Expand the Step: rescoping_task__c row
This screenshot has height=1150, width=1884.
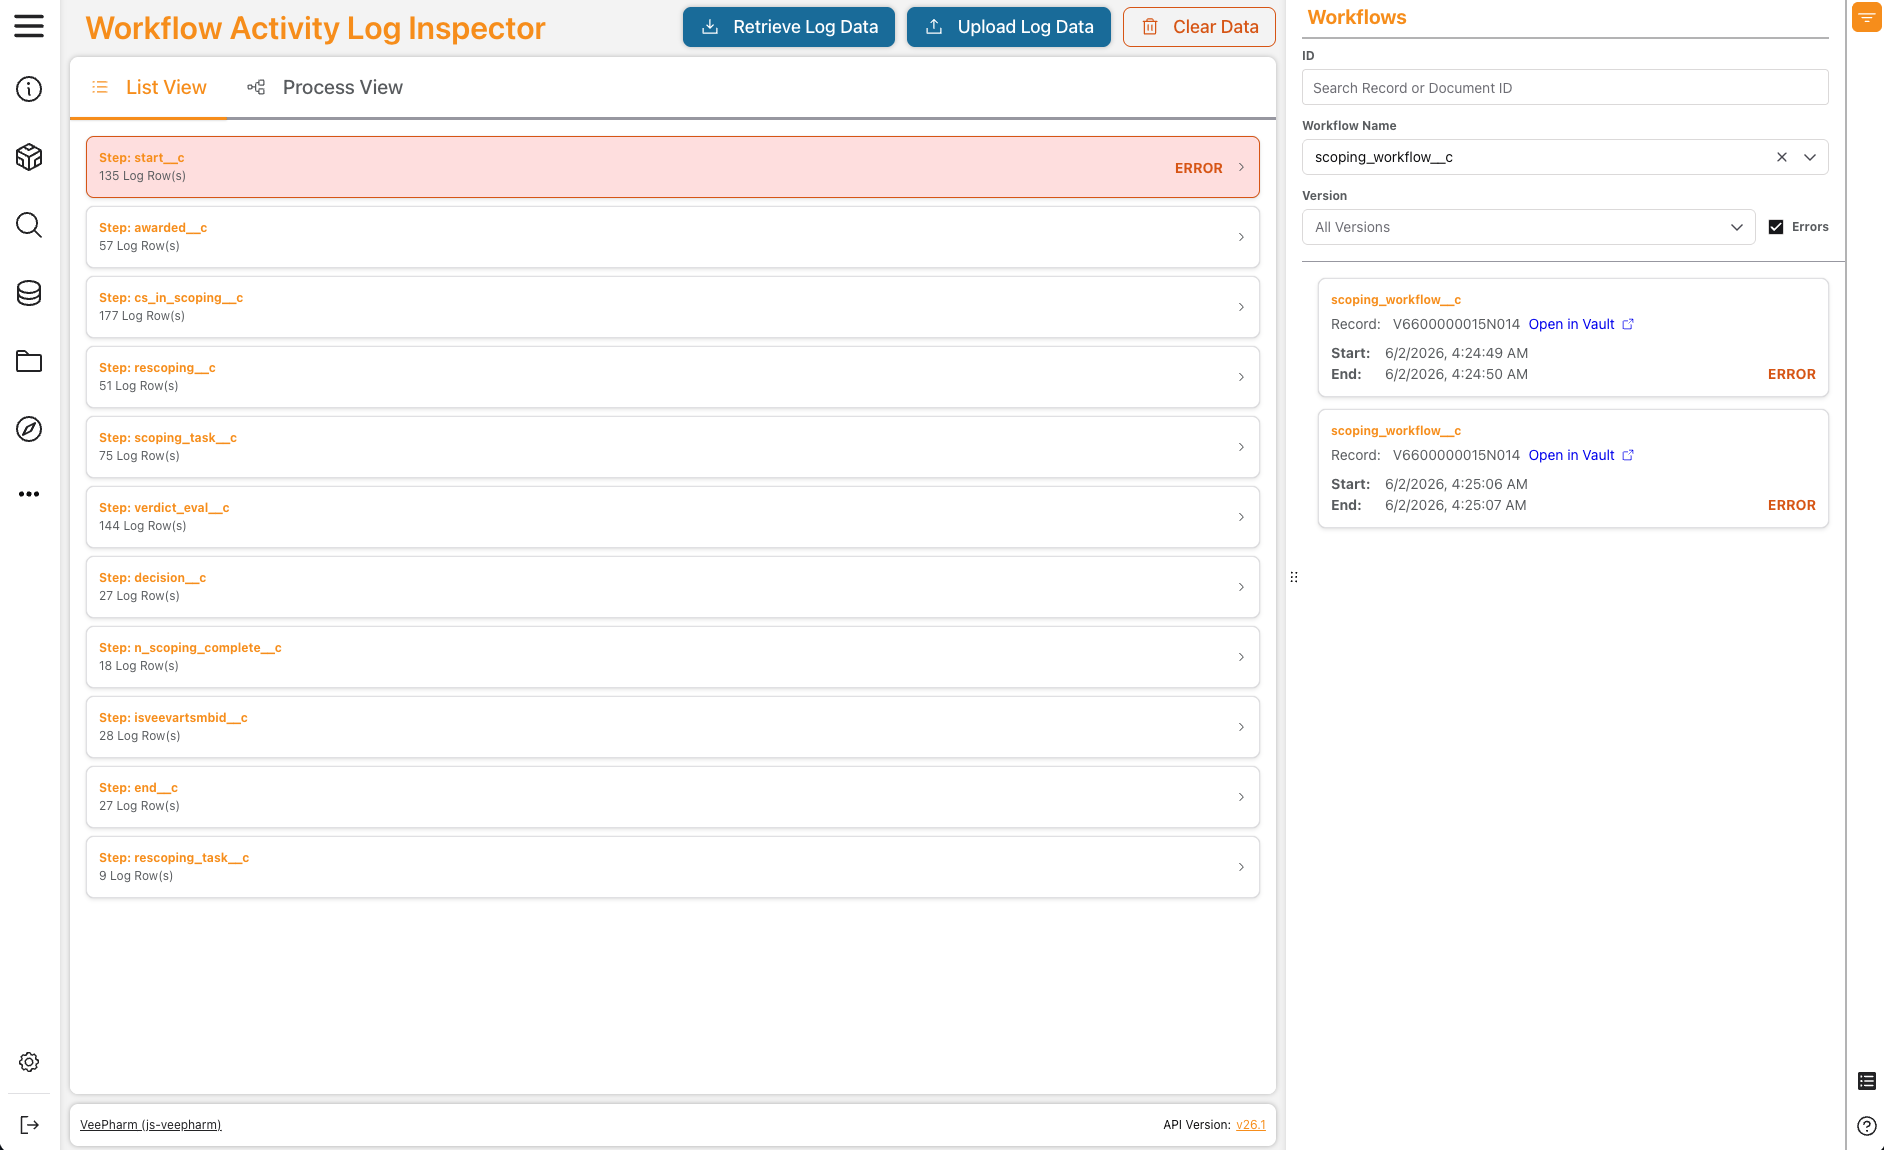[672, 867]
